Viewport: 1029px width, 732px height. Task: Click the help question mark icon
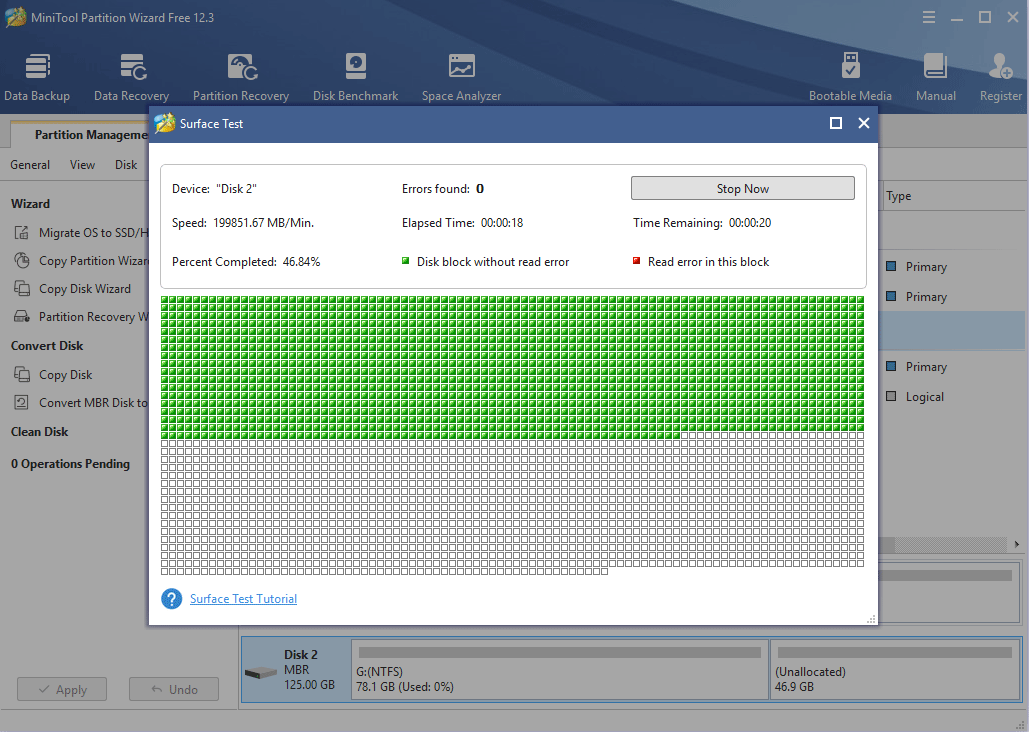click(x=171, y=598)
